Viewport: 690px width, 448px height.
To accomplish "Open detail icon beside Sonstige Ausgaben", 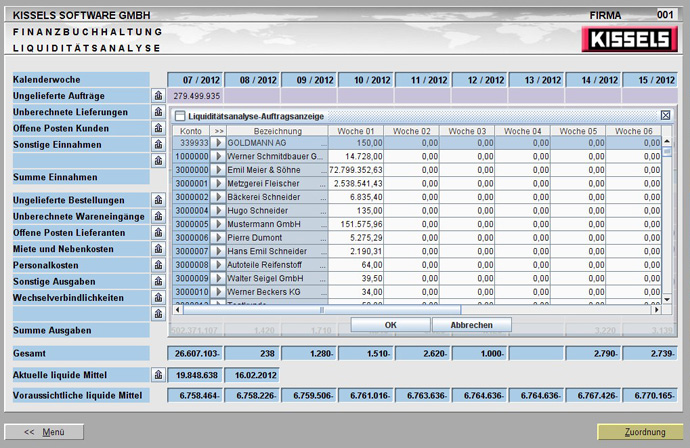I will [x=158, y=281].
